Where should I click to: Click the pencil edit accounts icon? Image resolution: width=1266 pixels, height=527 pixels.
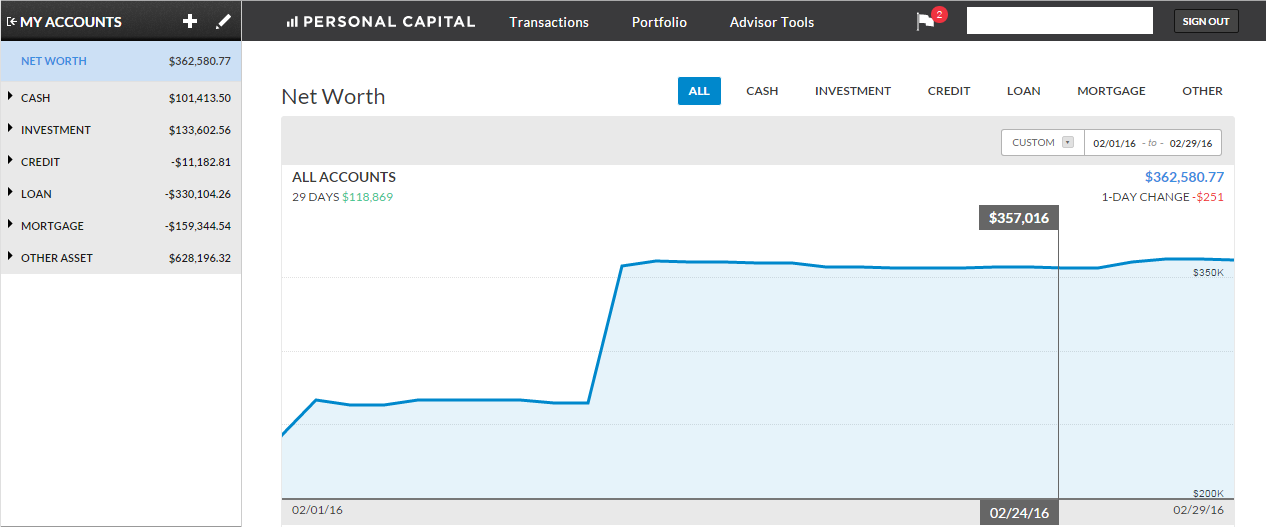click(223, 21)
